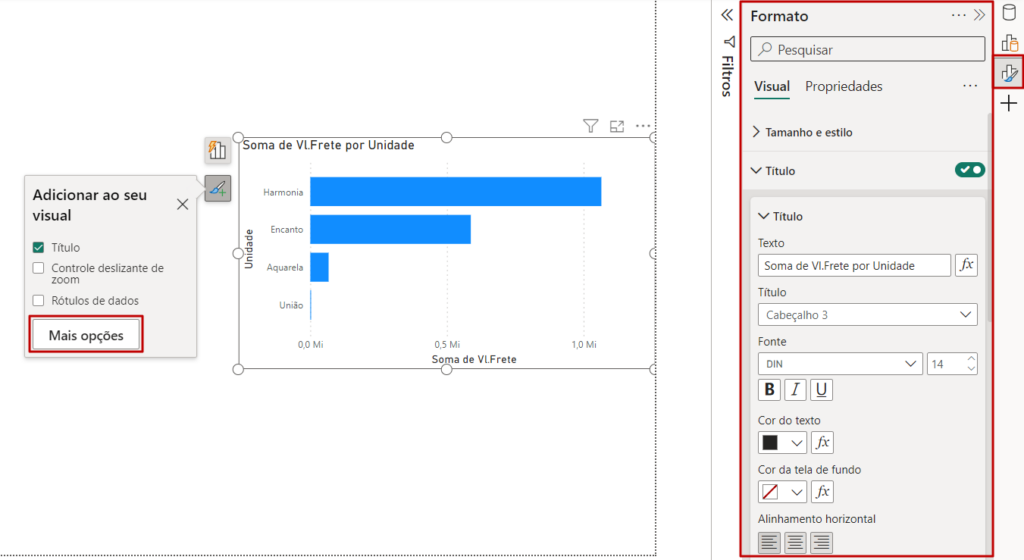Image resolution: width=1024 pixels, height=560 pixels.
Task: Apply italic formatting to title
Action: 795,390
